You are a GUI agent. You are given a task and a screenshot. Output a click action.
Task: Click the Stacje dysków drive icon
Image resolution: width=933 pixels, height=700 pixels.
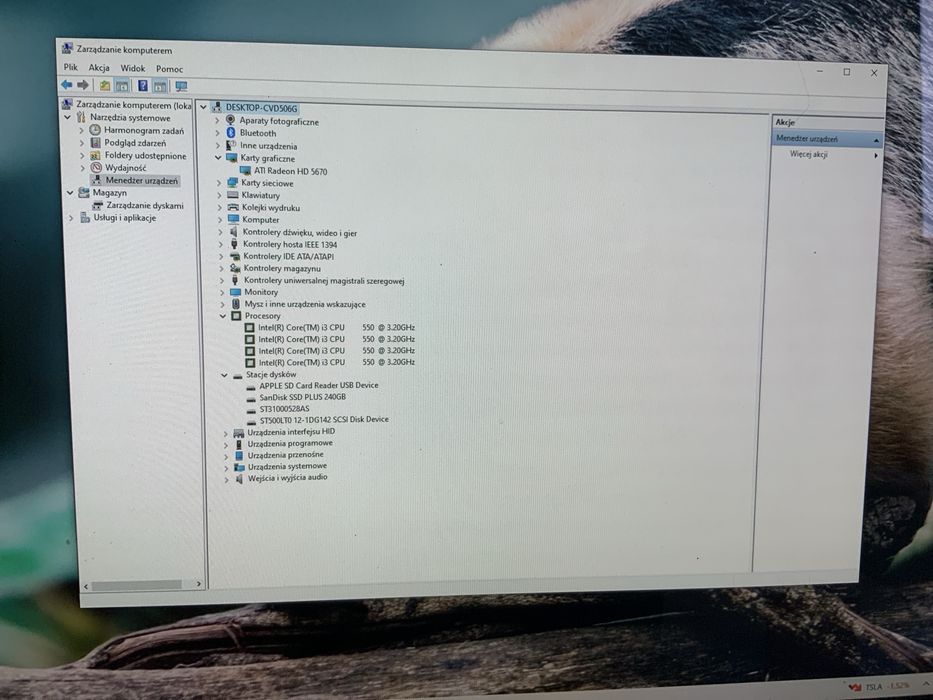click(x=237, y=375)
